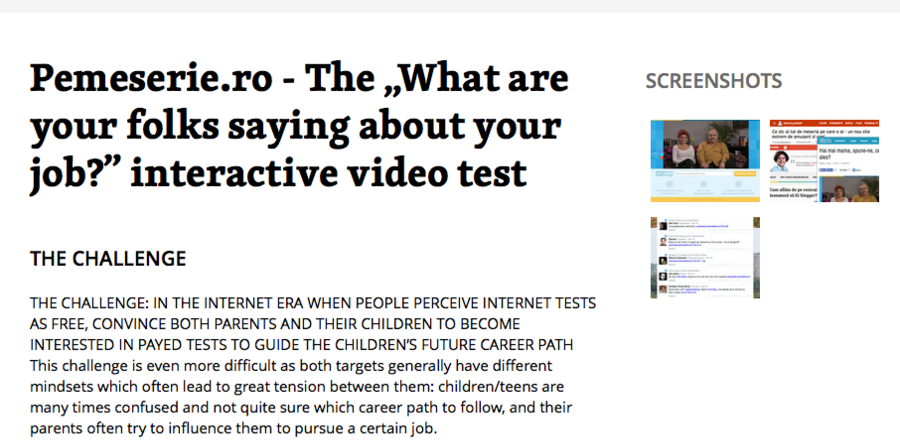
Task: Click "interactive video test" in the title
Action: point(329,173)
